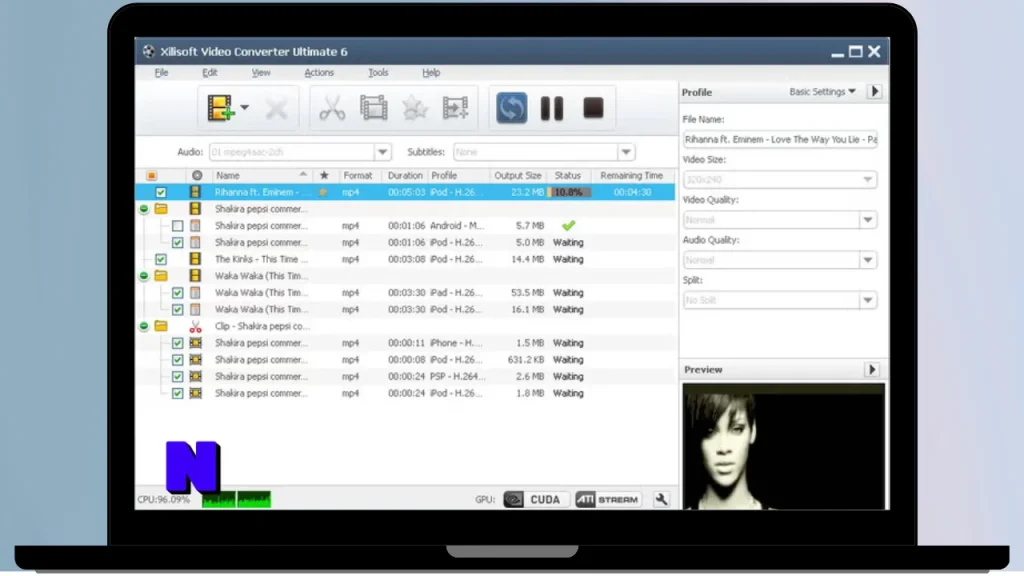Sort by Duration column header

(405, 176)
